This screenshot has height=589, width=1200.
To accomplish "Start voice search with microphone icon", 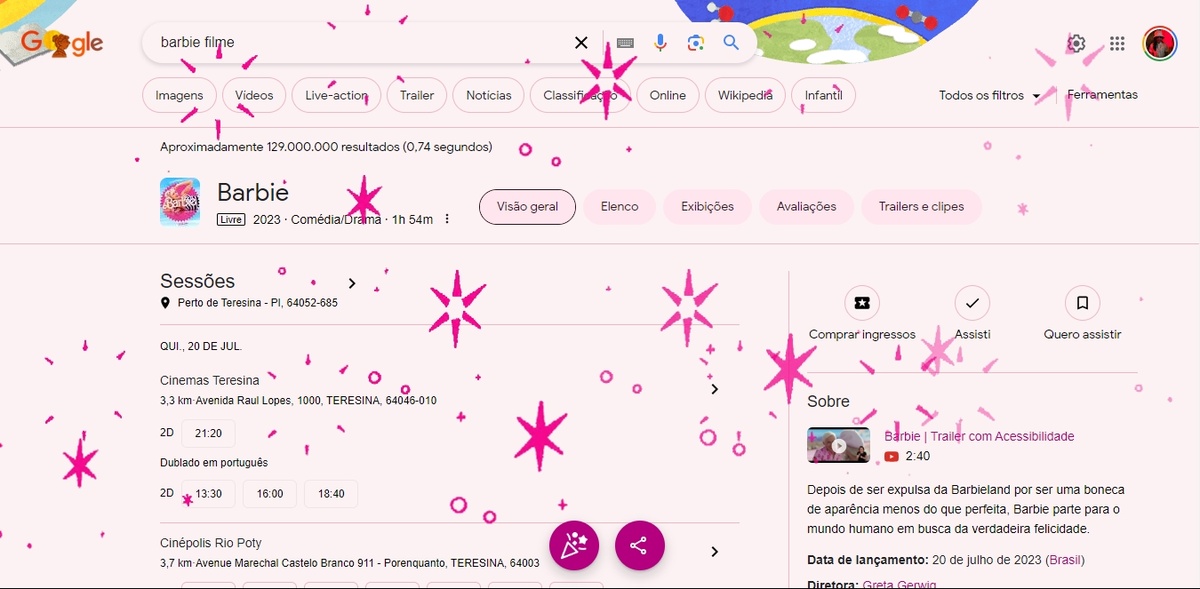I will pos(660,43).
